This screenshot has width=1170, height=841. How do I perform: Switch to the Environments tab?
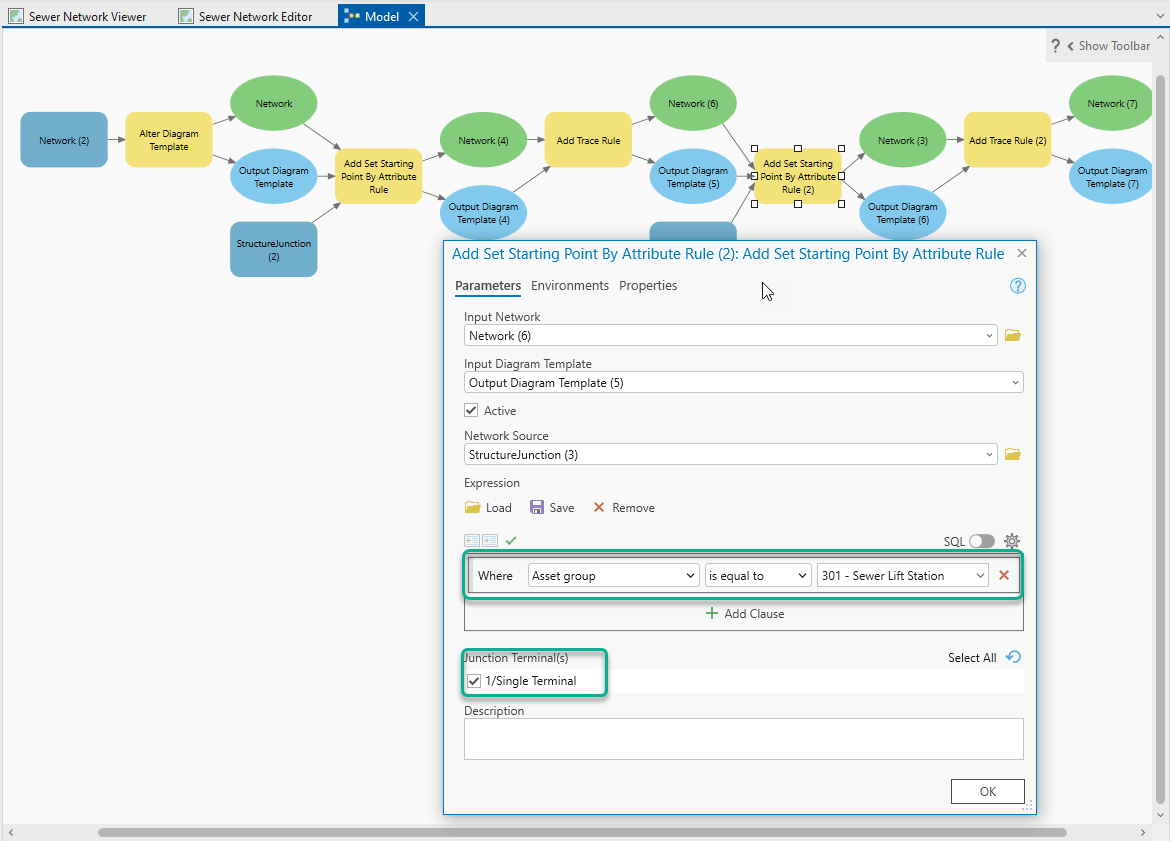tap(570, 285)
